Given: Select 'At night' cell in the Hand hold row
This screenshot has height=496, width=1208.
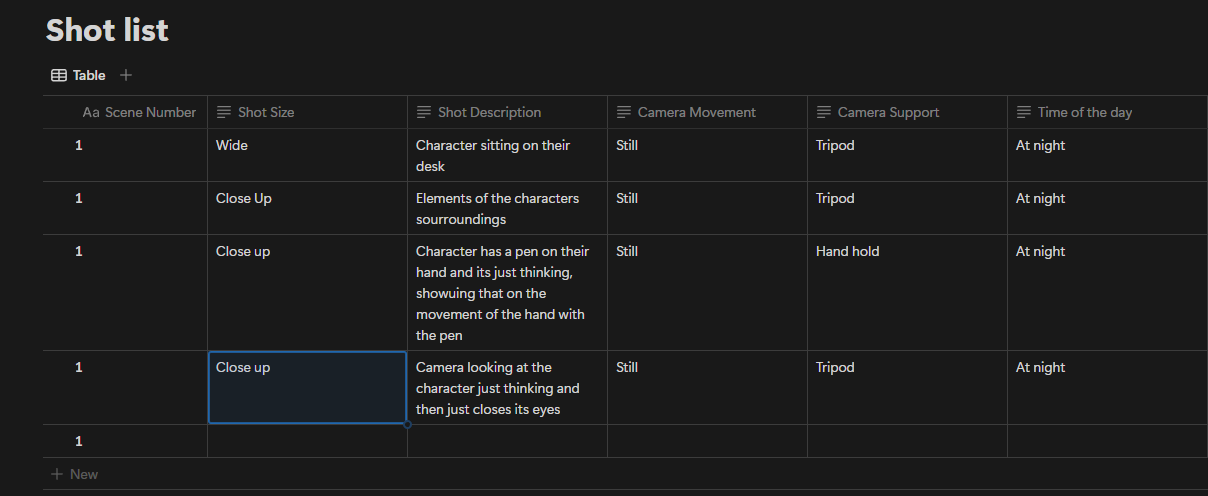Looking at the screenshot, I should 1107,292.
